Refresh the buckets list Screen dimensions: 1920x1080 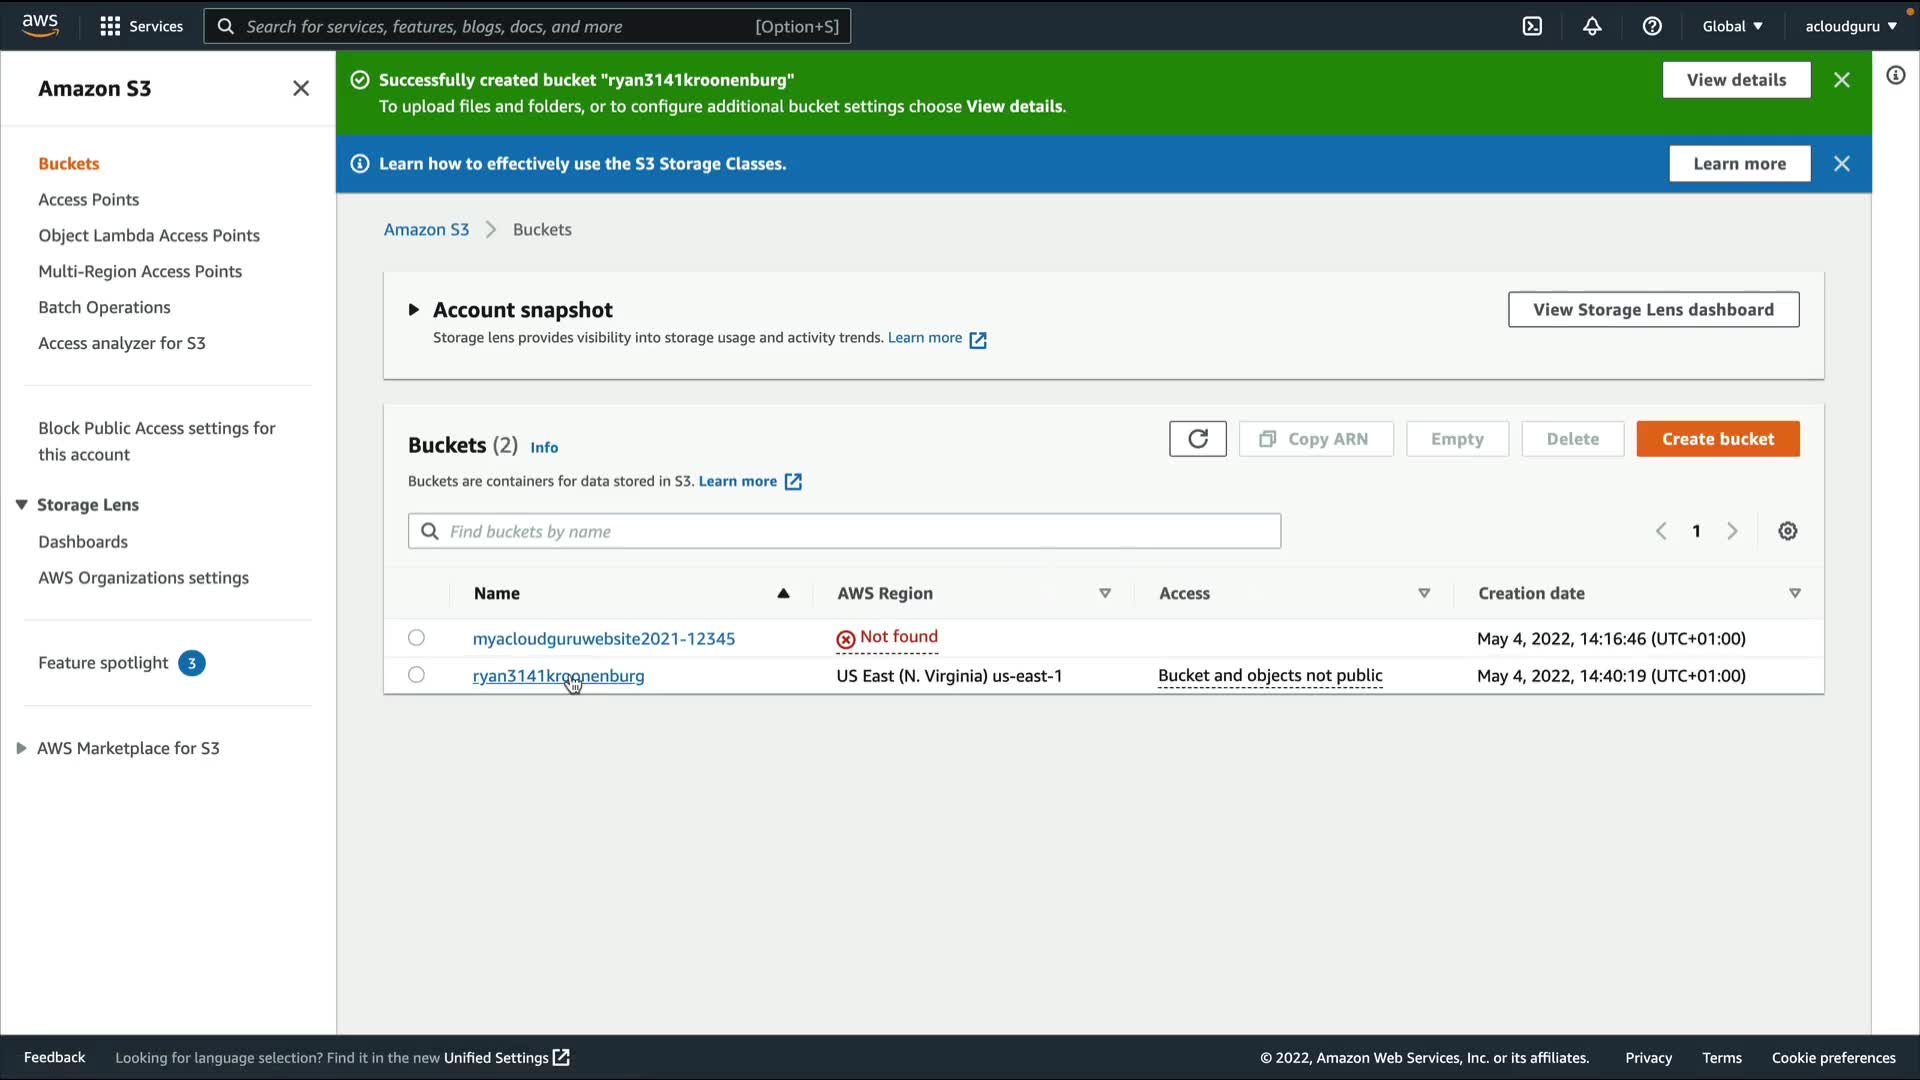tap(1197, 439)
